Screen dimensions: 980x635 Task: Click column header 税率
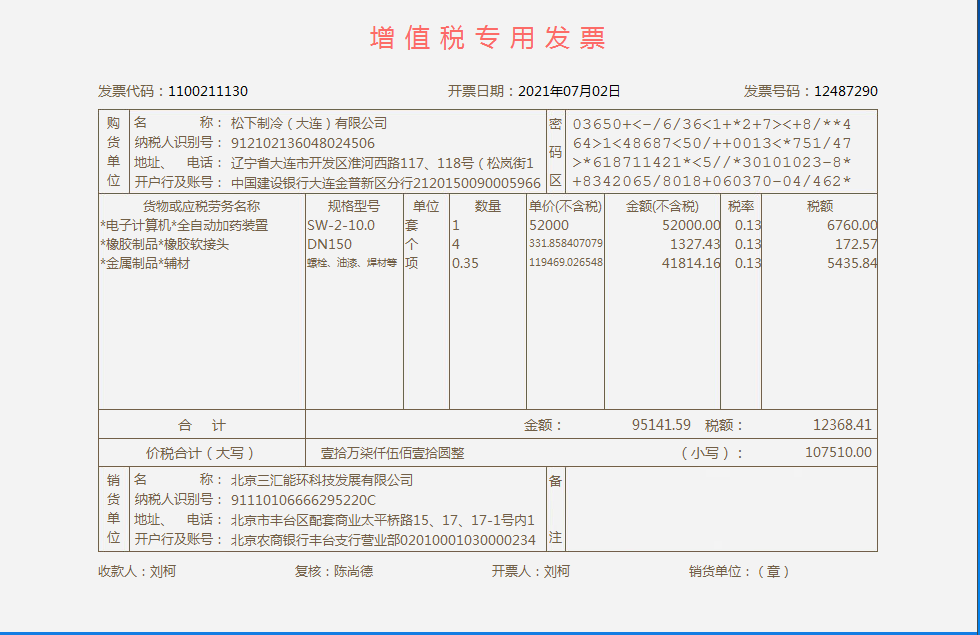tap(741, 206)
